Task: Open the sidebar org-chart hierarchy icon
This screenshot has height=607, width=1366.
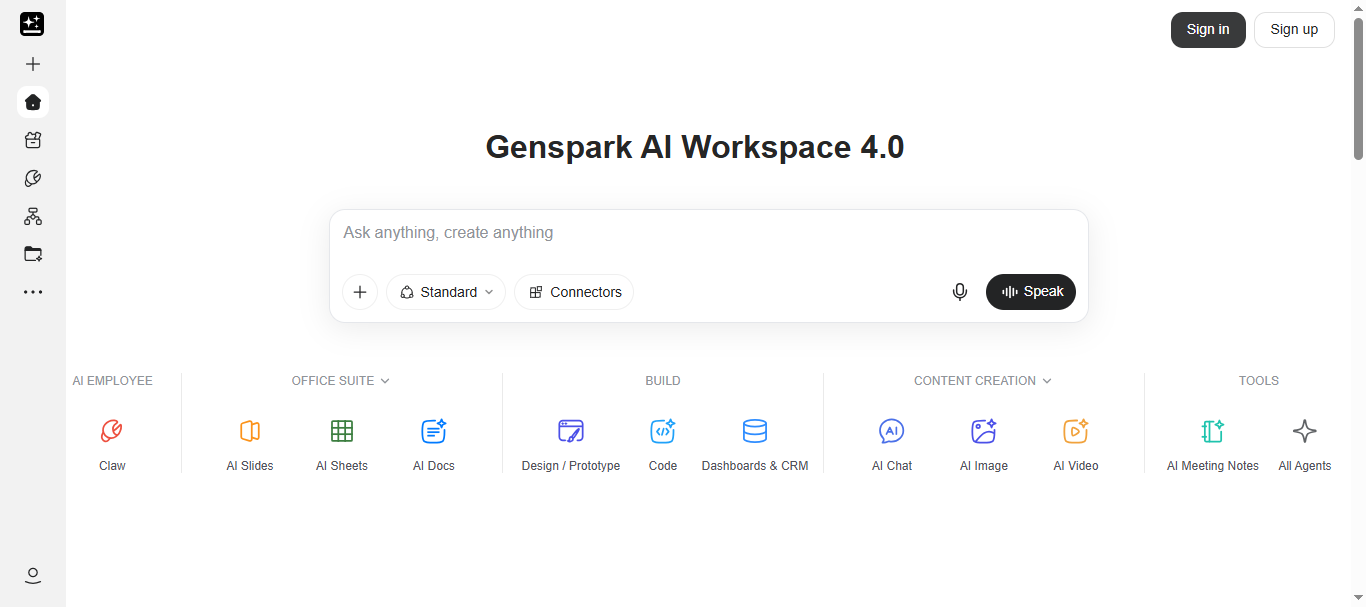Action: point(33,216)
